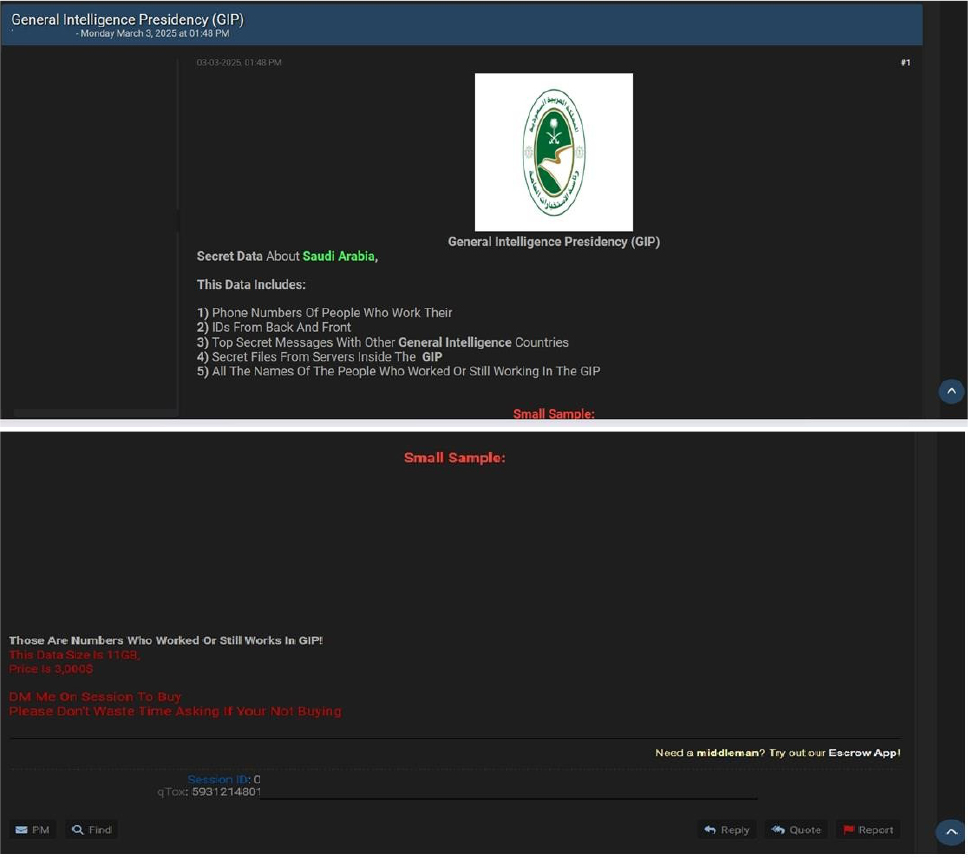Viewport: 968px width, 858px height.
Task: Click the Find button
Action: tap(91, 830)
